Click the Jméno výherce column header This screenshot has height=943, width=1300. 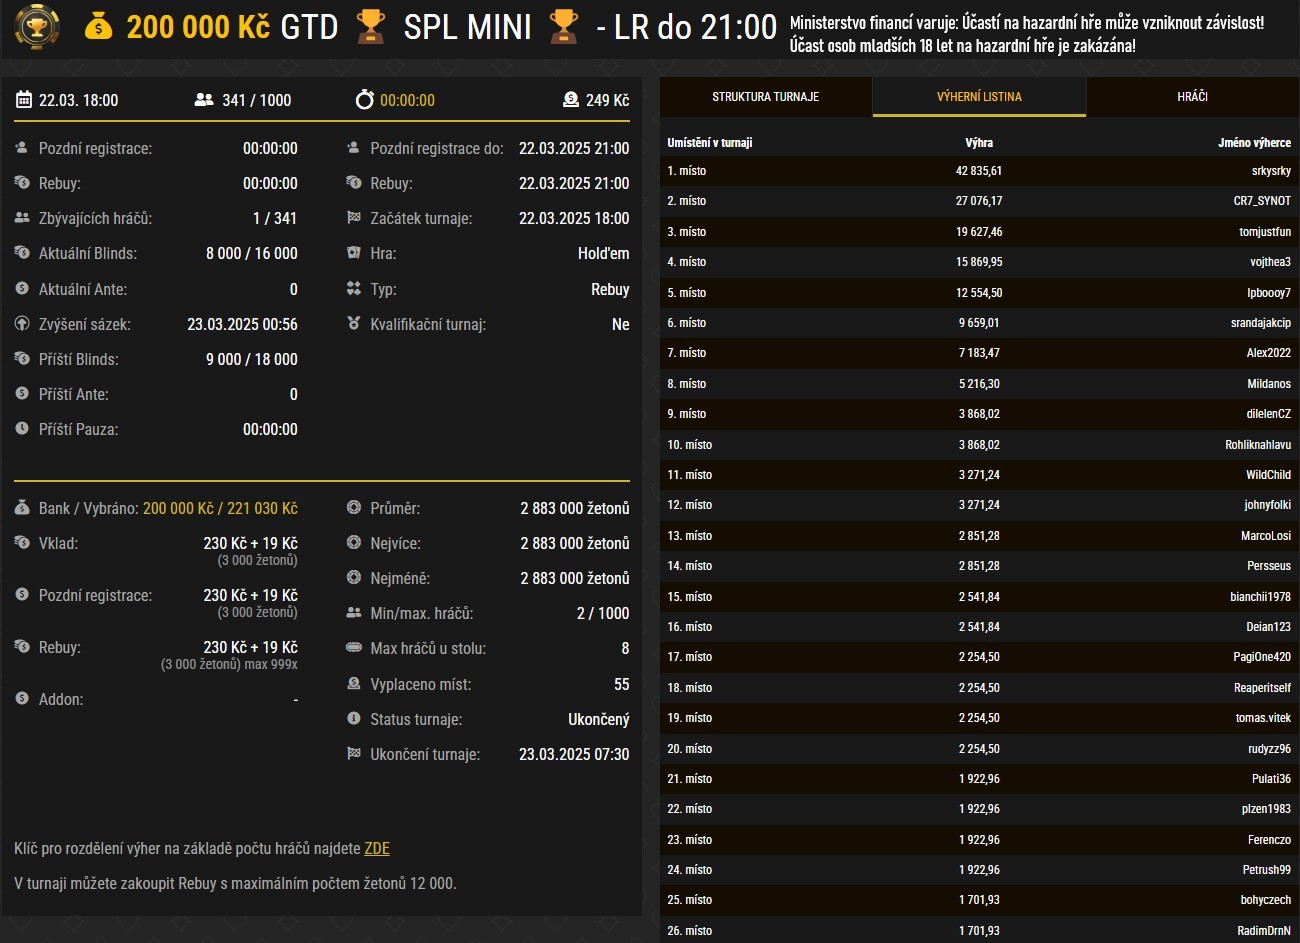1254,143
